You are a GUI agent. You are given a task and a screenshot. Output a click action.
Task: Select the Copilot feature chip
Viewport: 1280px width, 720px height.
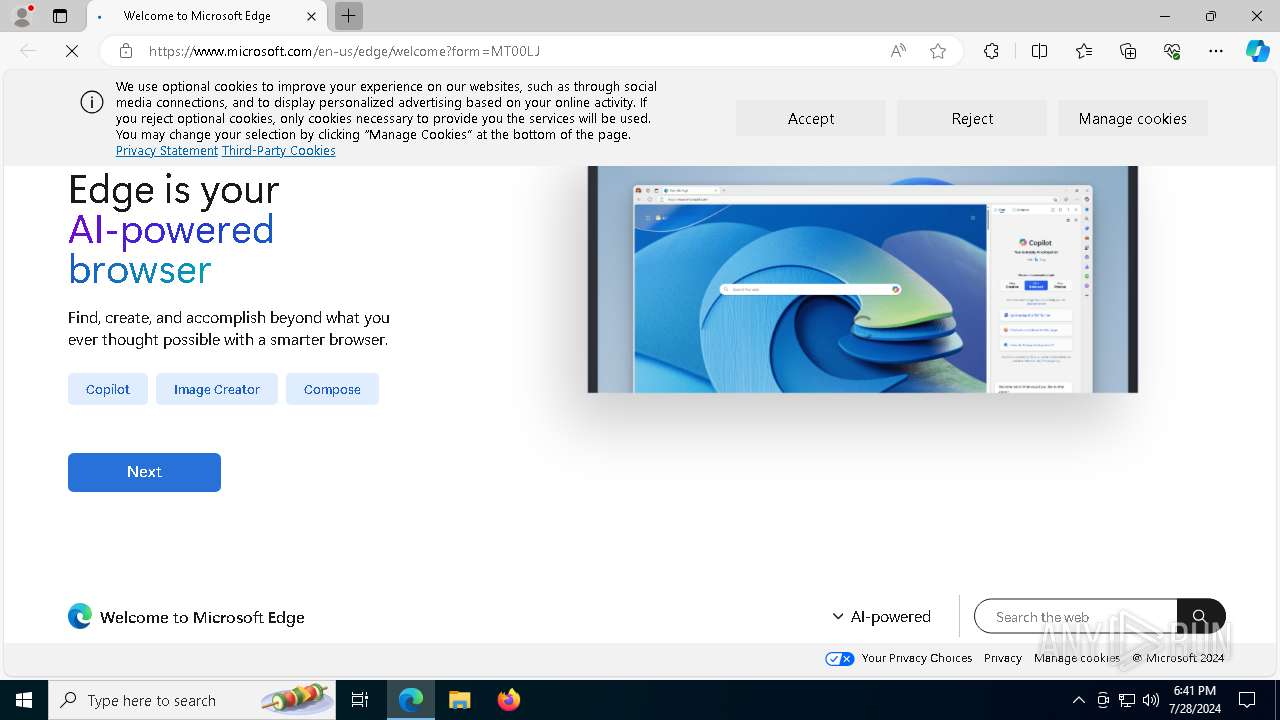(x=108, y=389)
